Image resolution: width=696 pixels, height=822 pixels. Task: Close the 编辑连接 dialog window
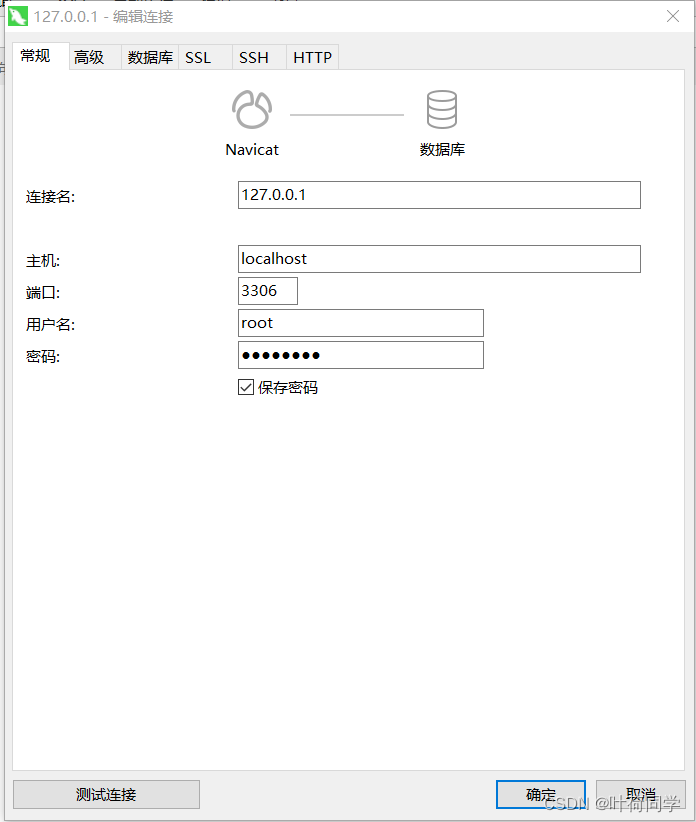pyautogui.click(x=673, y=16)
